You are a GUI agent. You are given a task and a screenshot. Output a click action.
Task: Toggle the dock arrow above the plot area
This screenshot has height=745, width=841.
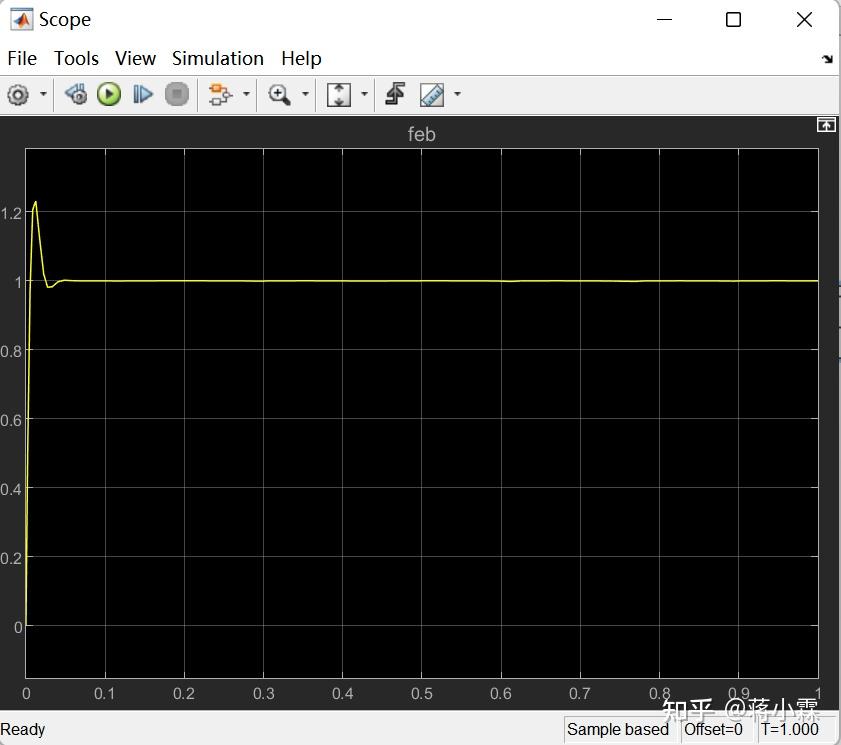pos(826,124)
